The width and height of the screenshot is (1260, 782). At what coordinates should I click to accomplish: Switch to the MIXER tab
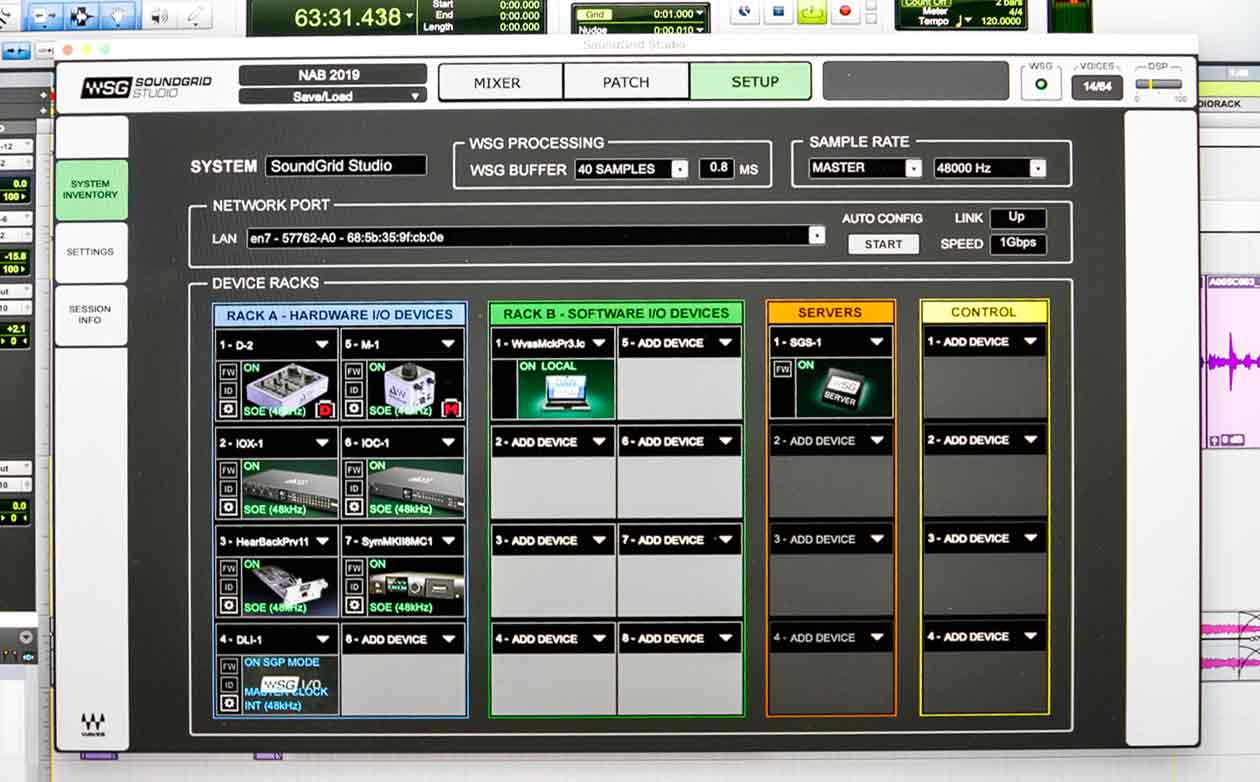(500, 82)
